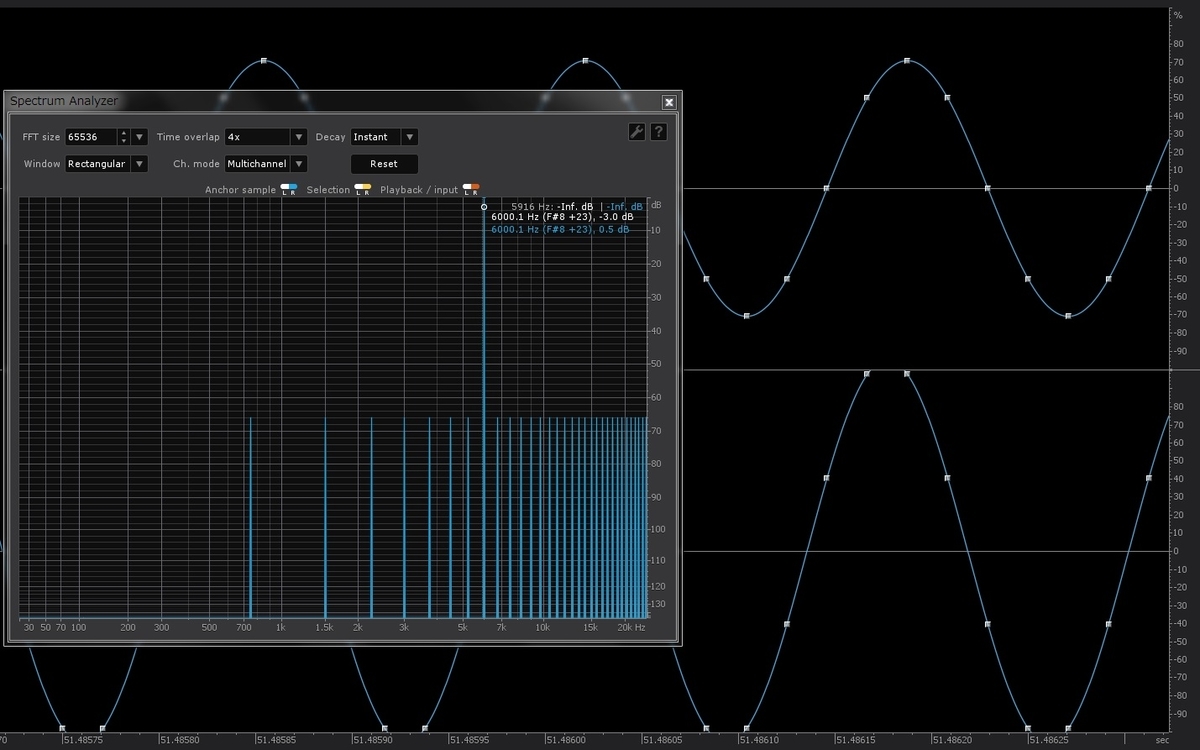Viewport: 1200px width, 750px height.
Task: Open the Time overlap 4x dropdown
Action: tap(265, 137)
